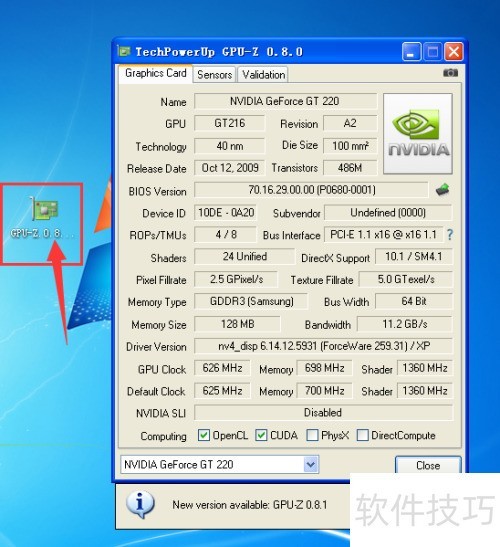Viewport: 500px width, 547px height.
Task: Click the GPU field showing GT216
Action: coord(229,123)
